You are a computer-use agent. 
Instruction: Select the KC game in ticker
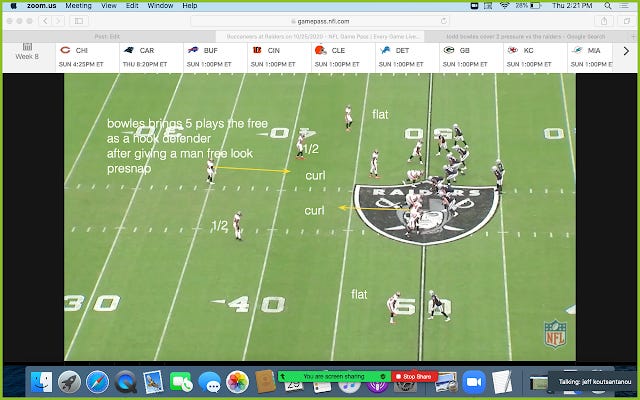pyautogui.click(x=536, y=58)
